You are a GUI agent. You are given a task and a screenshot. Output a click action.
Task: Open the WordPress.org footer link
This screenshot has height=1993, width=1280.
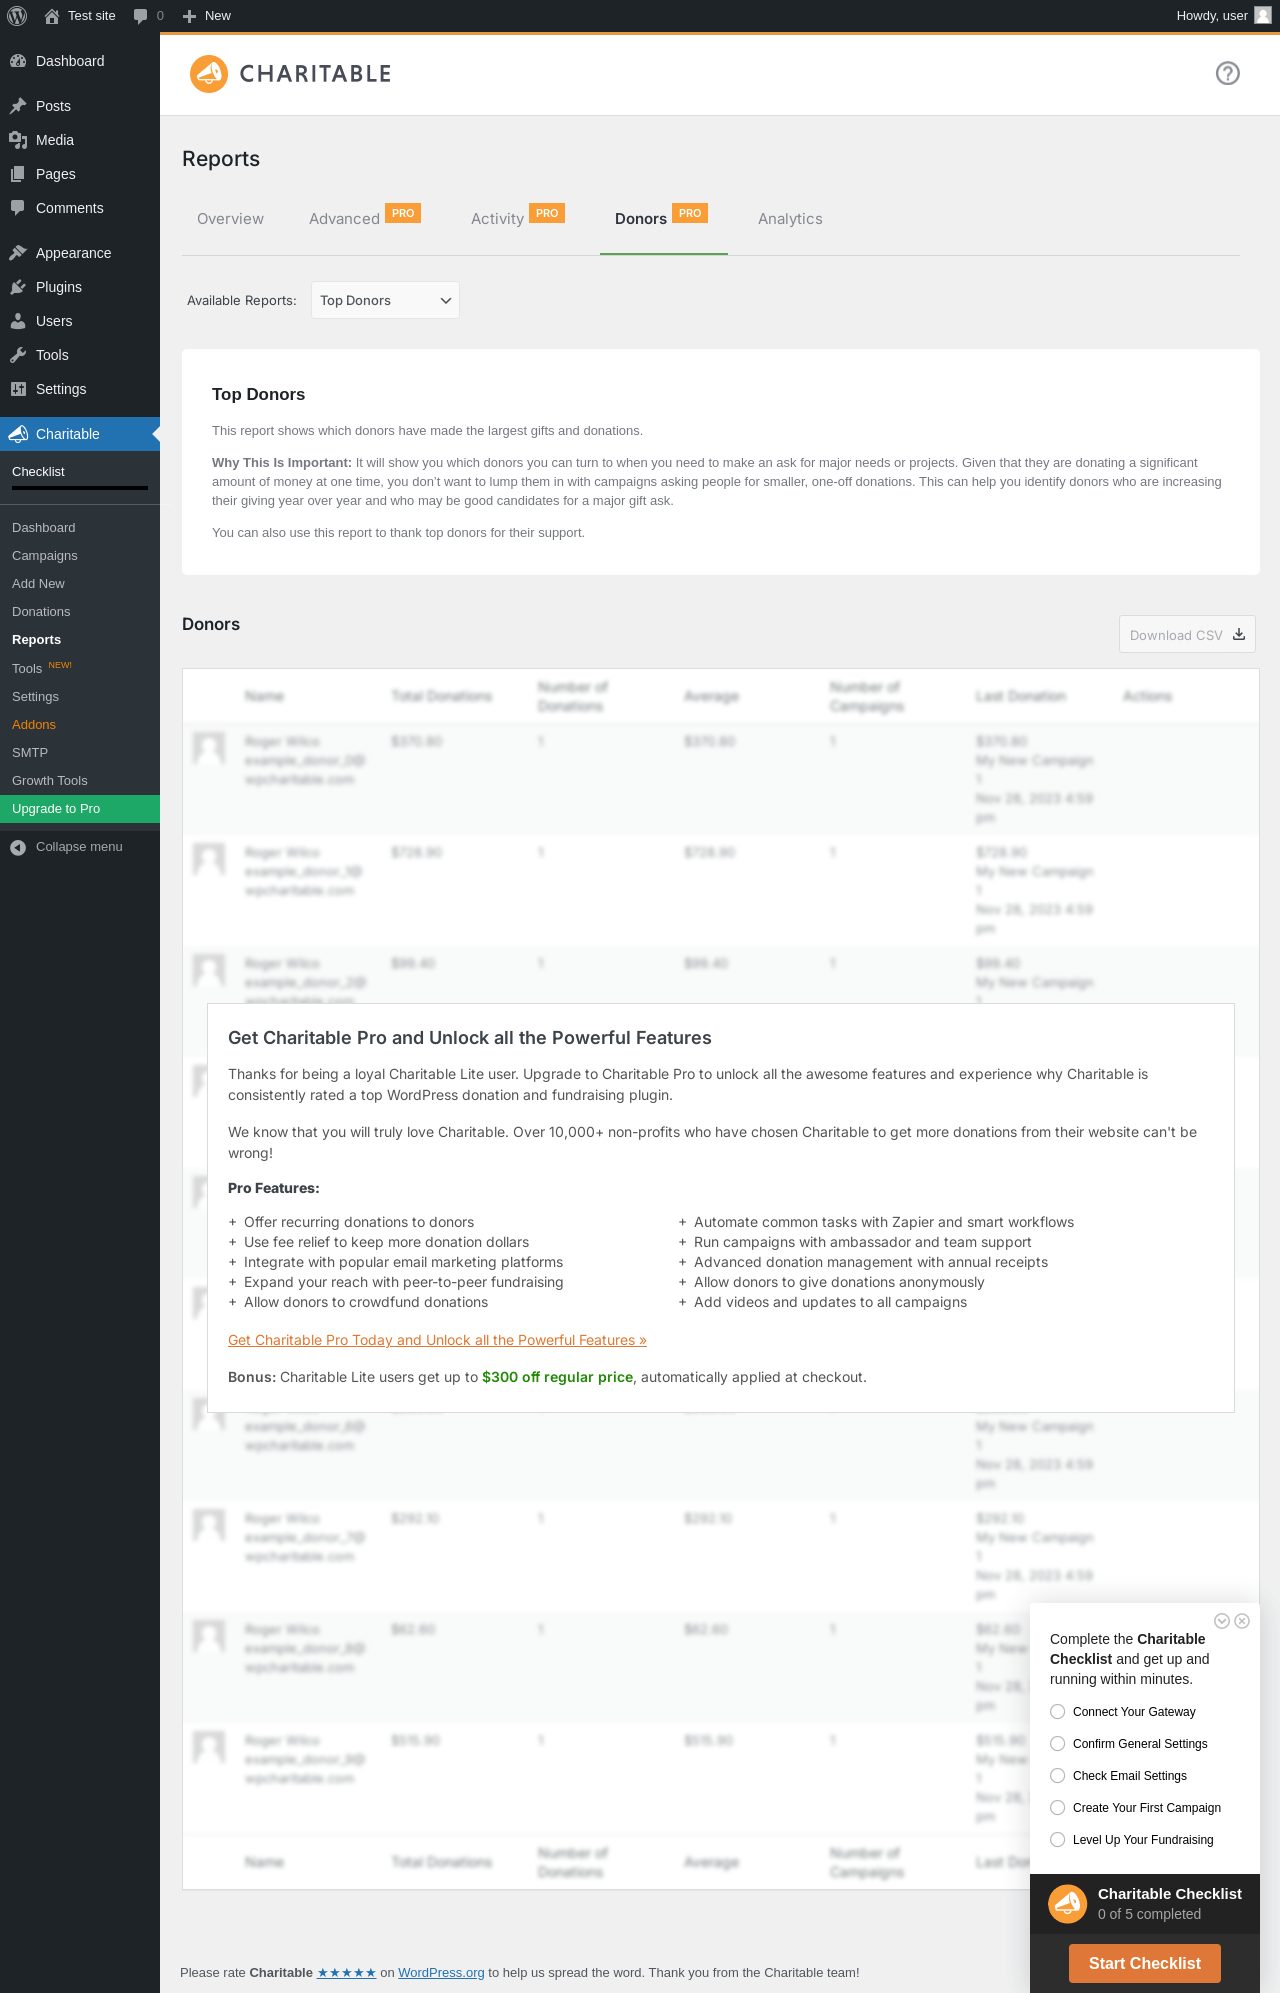(441, 1973)
